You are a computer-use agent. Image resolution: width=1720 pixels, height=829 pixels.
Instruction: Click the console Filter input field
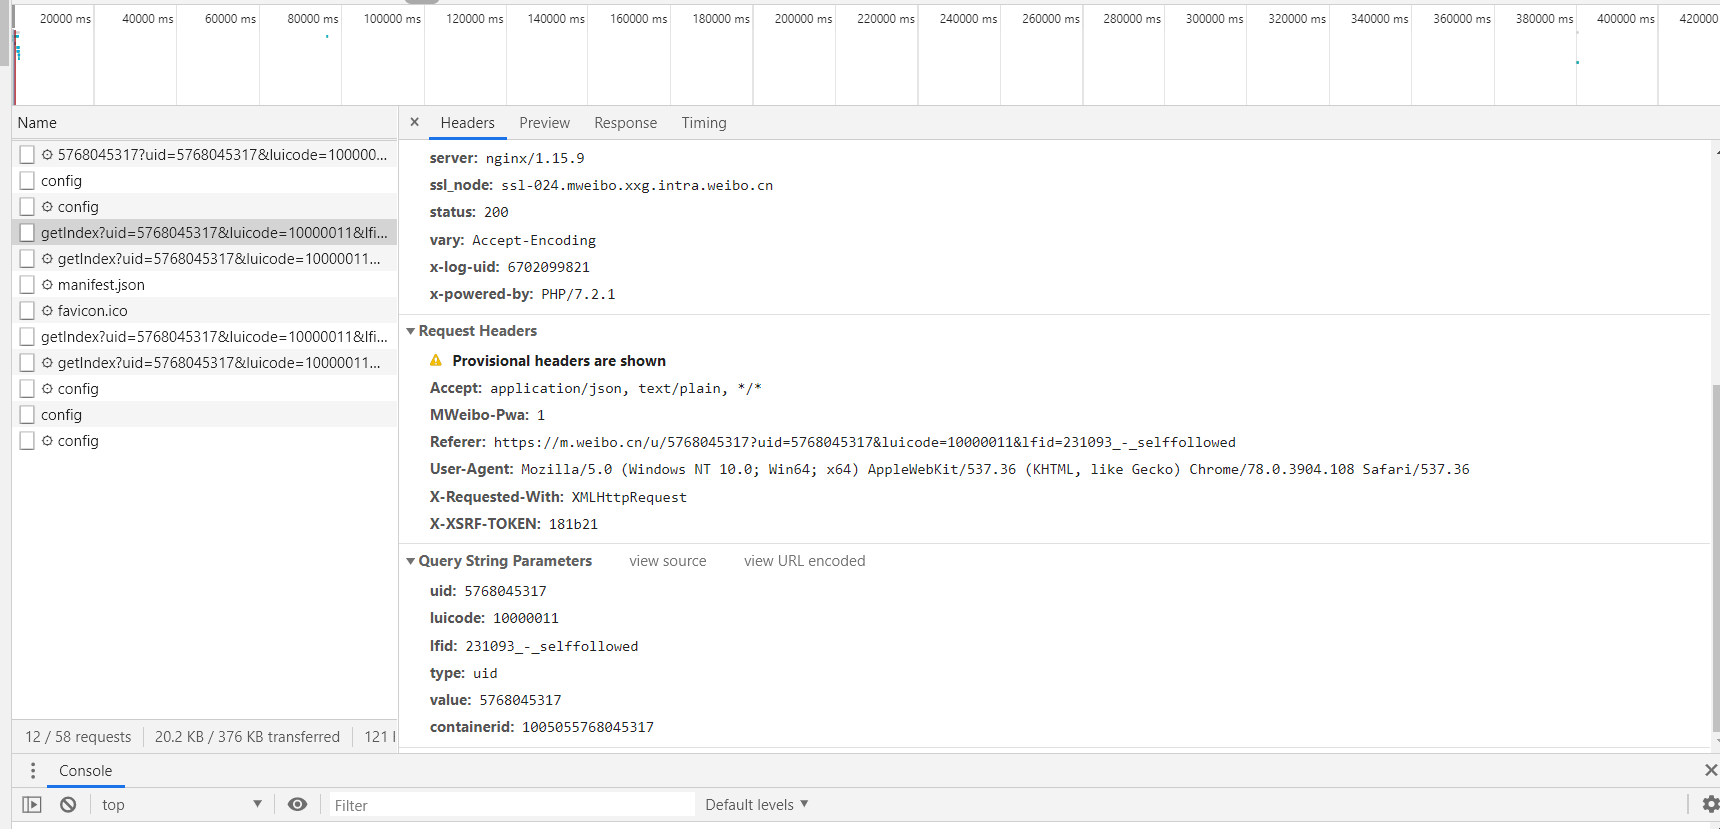point(511,805)
